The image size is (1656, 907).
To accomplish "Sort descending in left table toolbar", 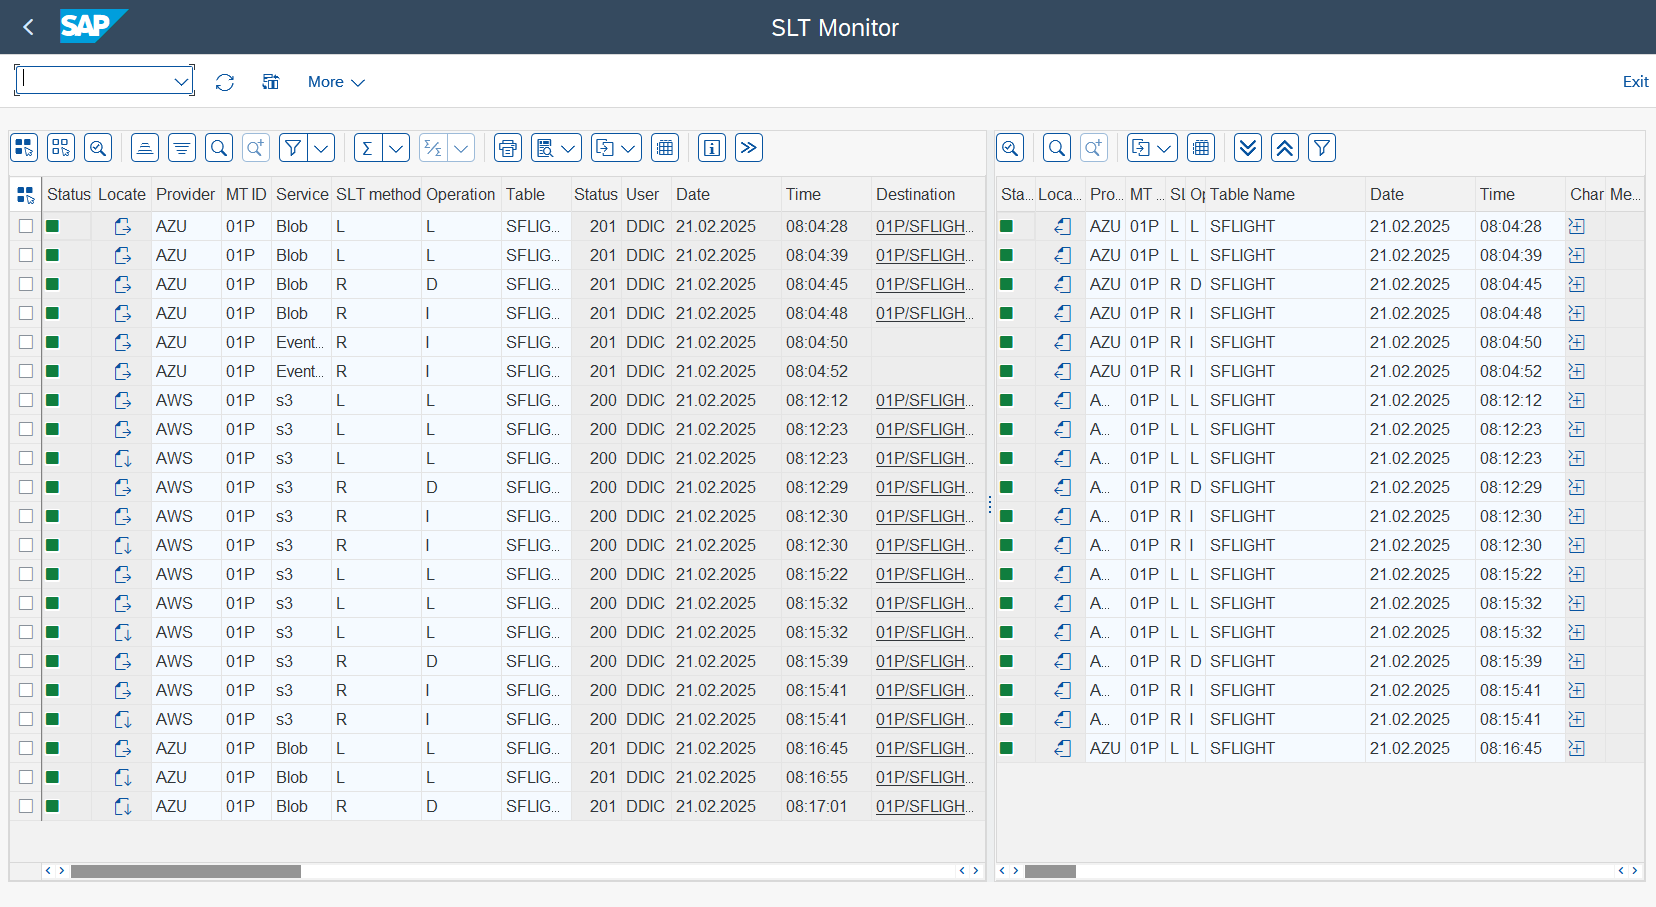I will tap(182, 148).
